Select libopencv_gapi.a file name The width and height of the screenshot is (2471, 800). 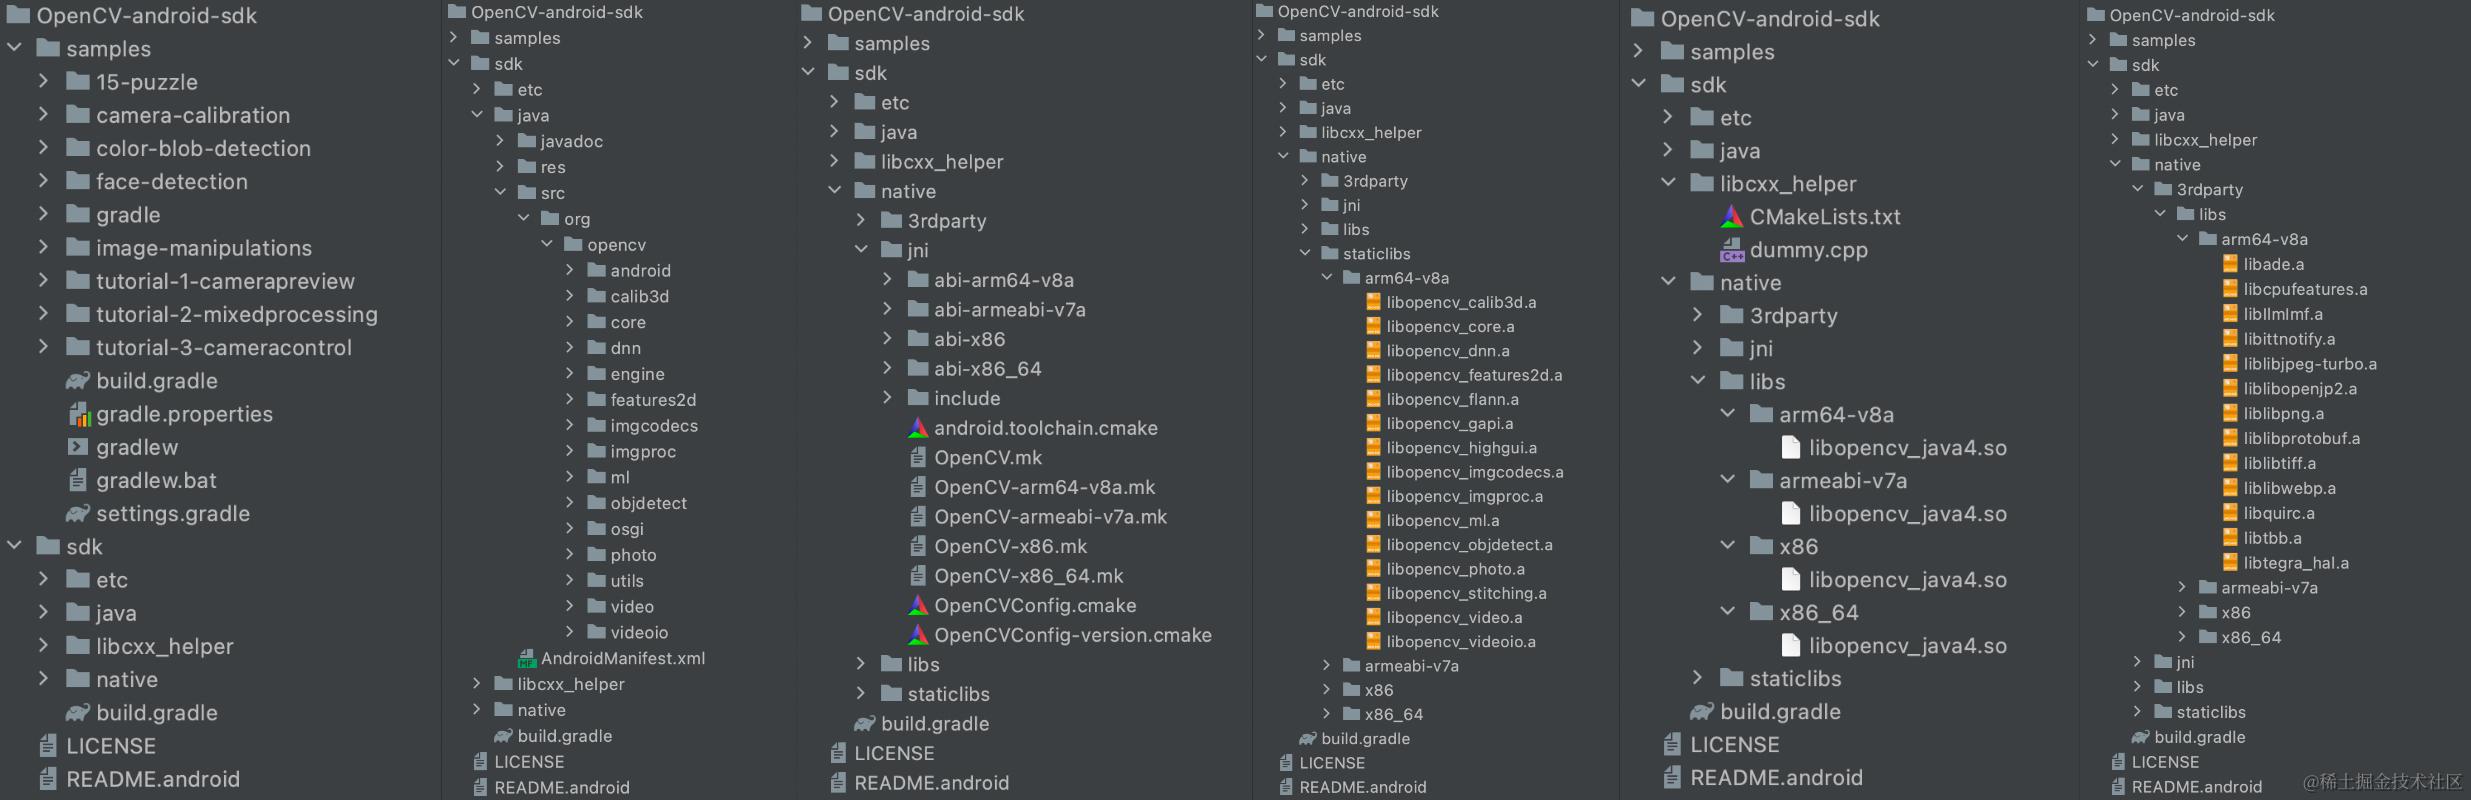[x=1450, y=424]
